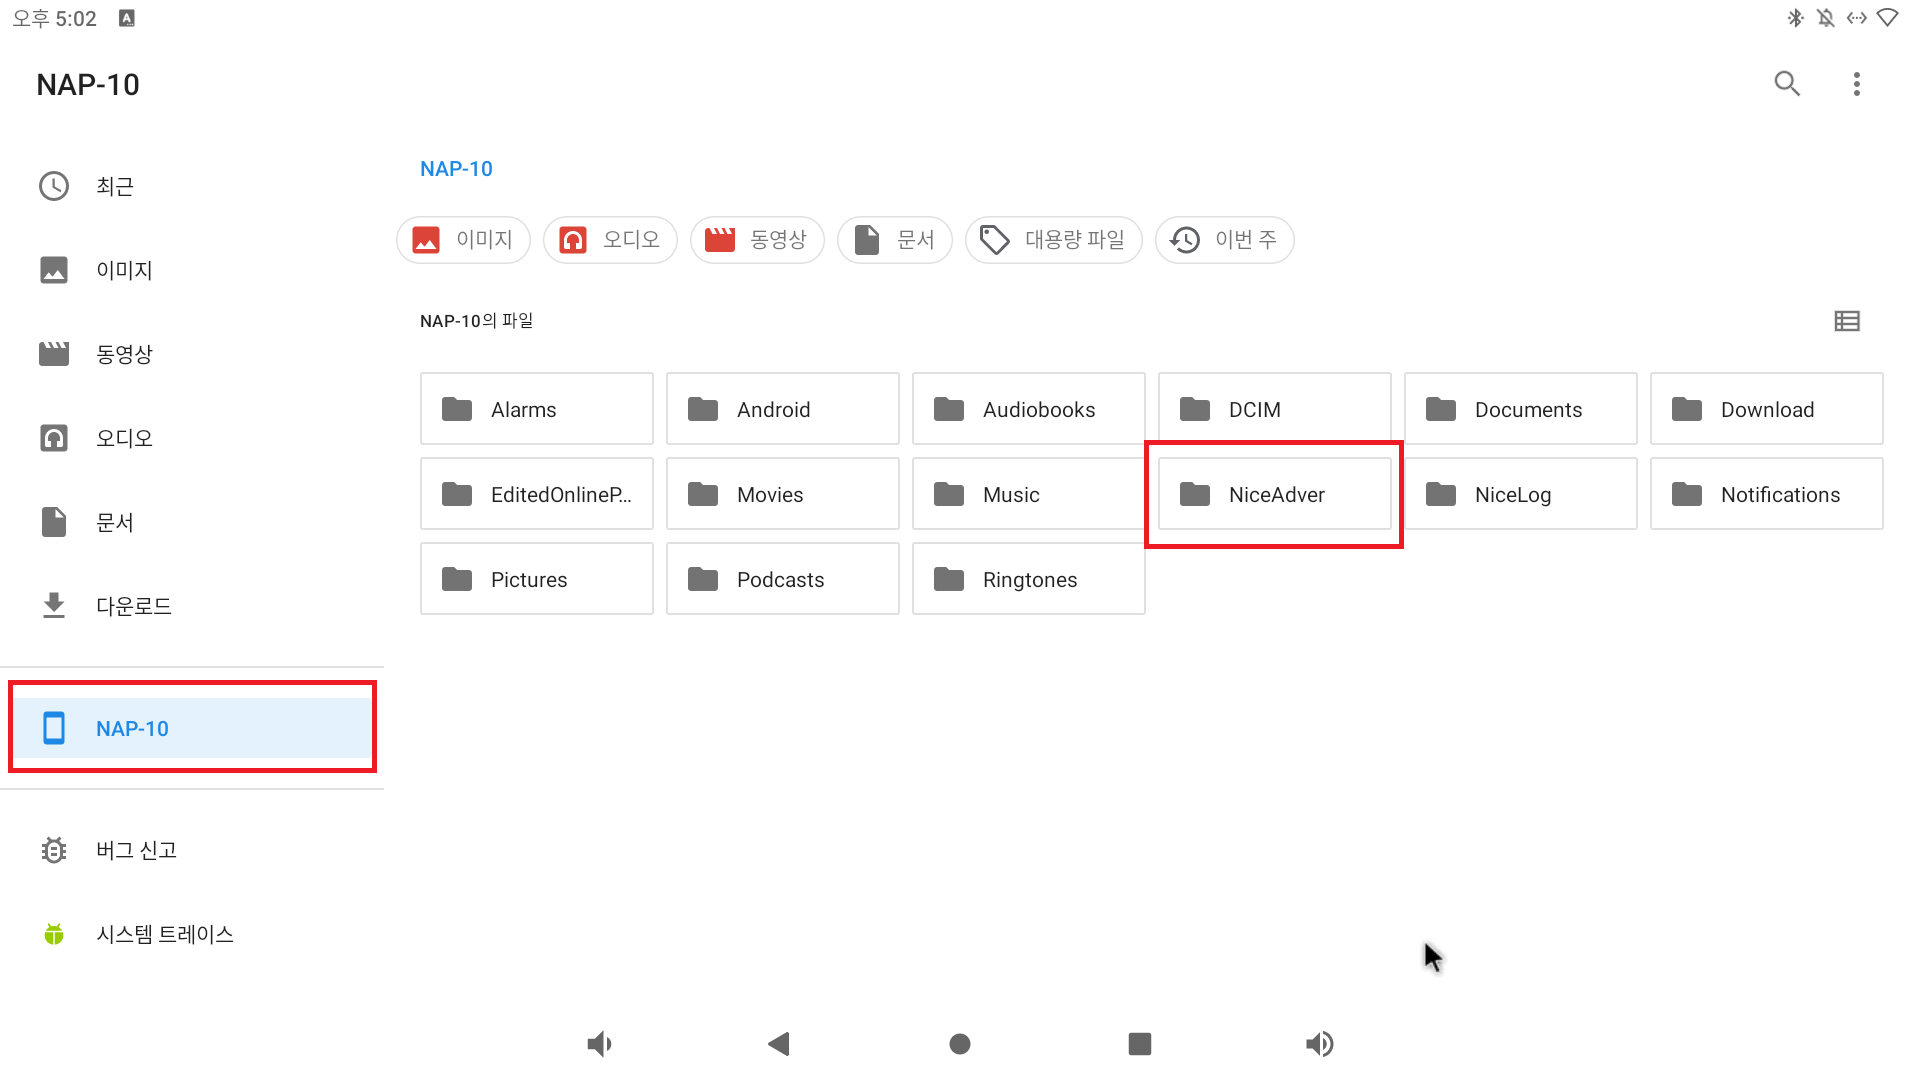Enable the 동영상 filter chip
The height and width of the screenshot is (1080, 1920).
tap(757, 240)
